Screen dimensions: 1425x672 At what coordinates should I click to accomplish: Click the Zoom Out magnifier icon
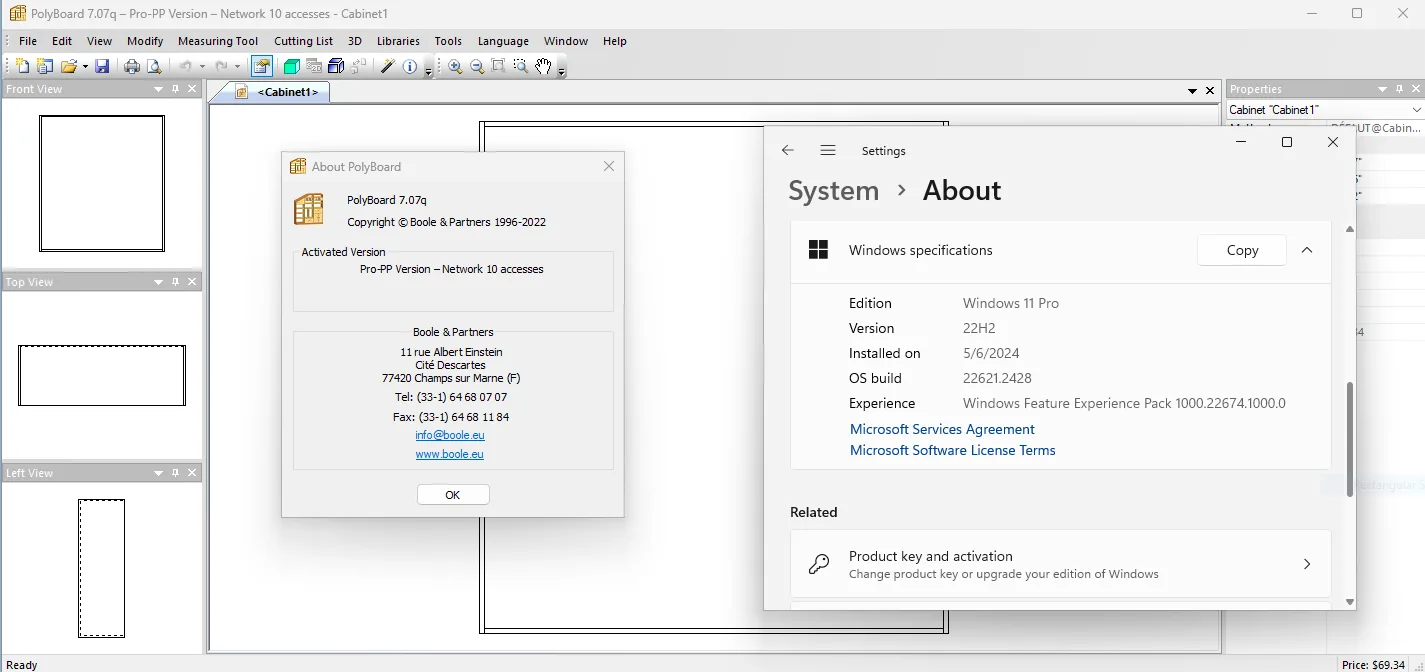[477, 66]
